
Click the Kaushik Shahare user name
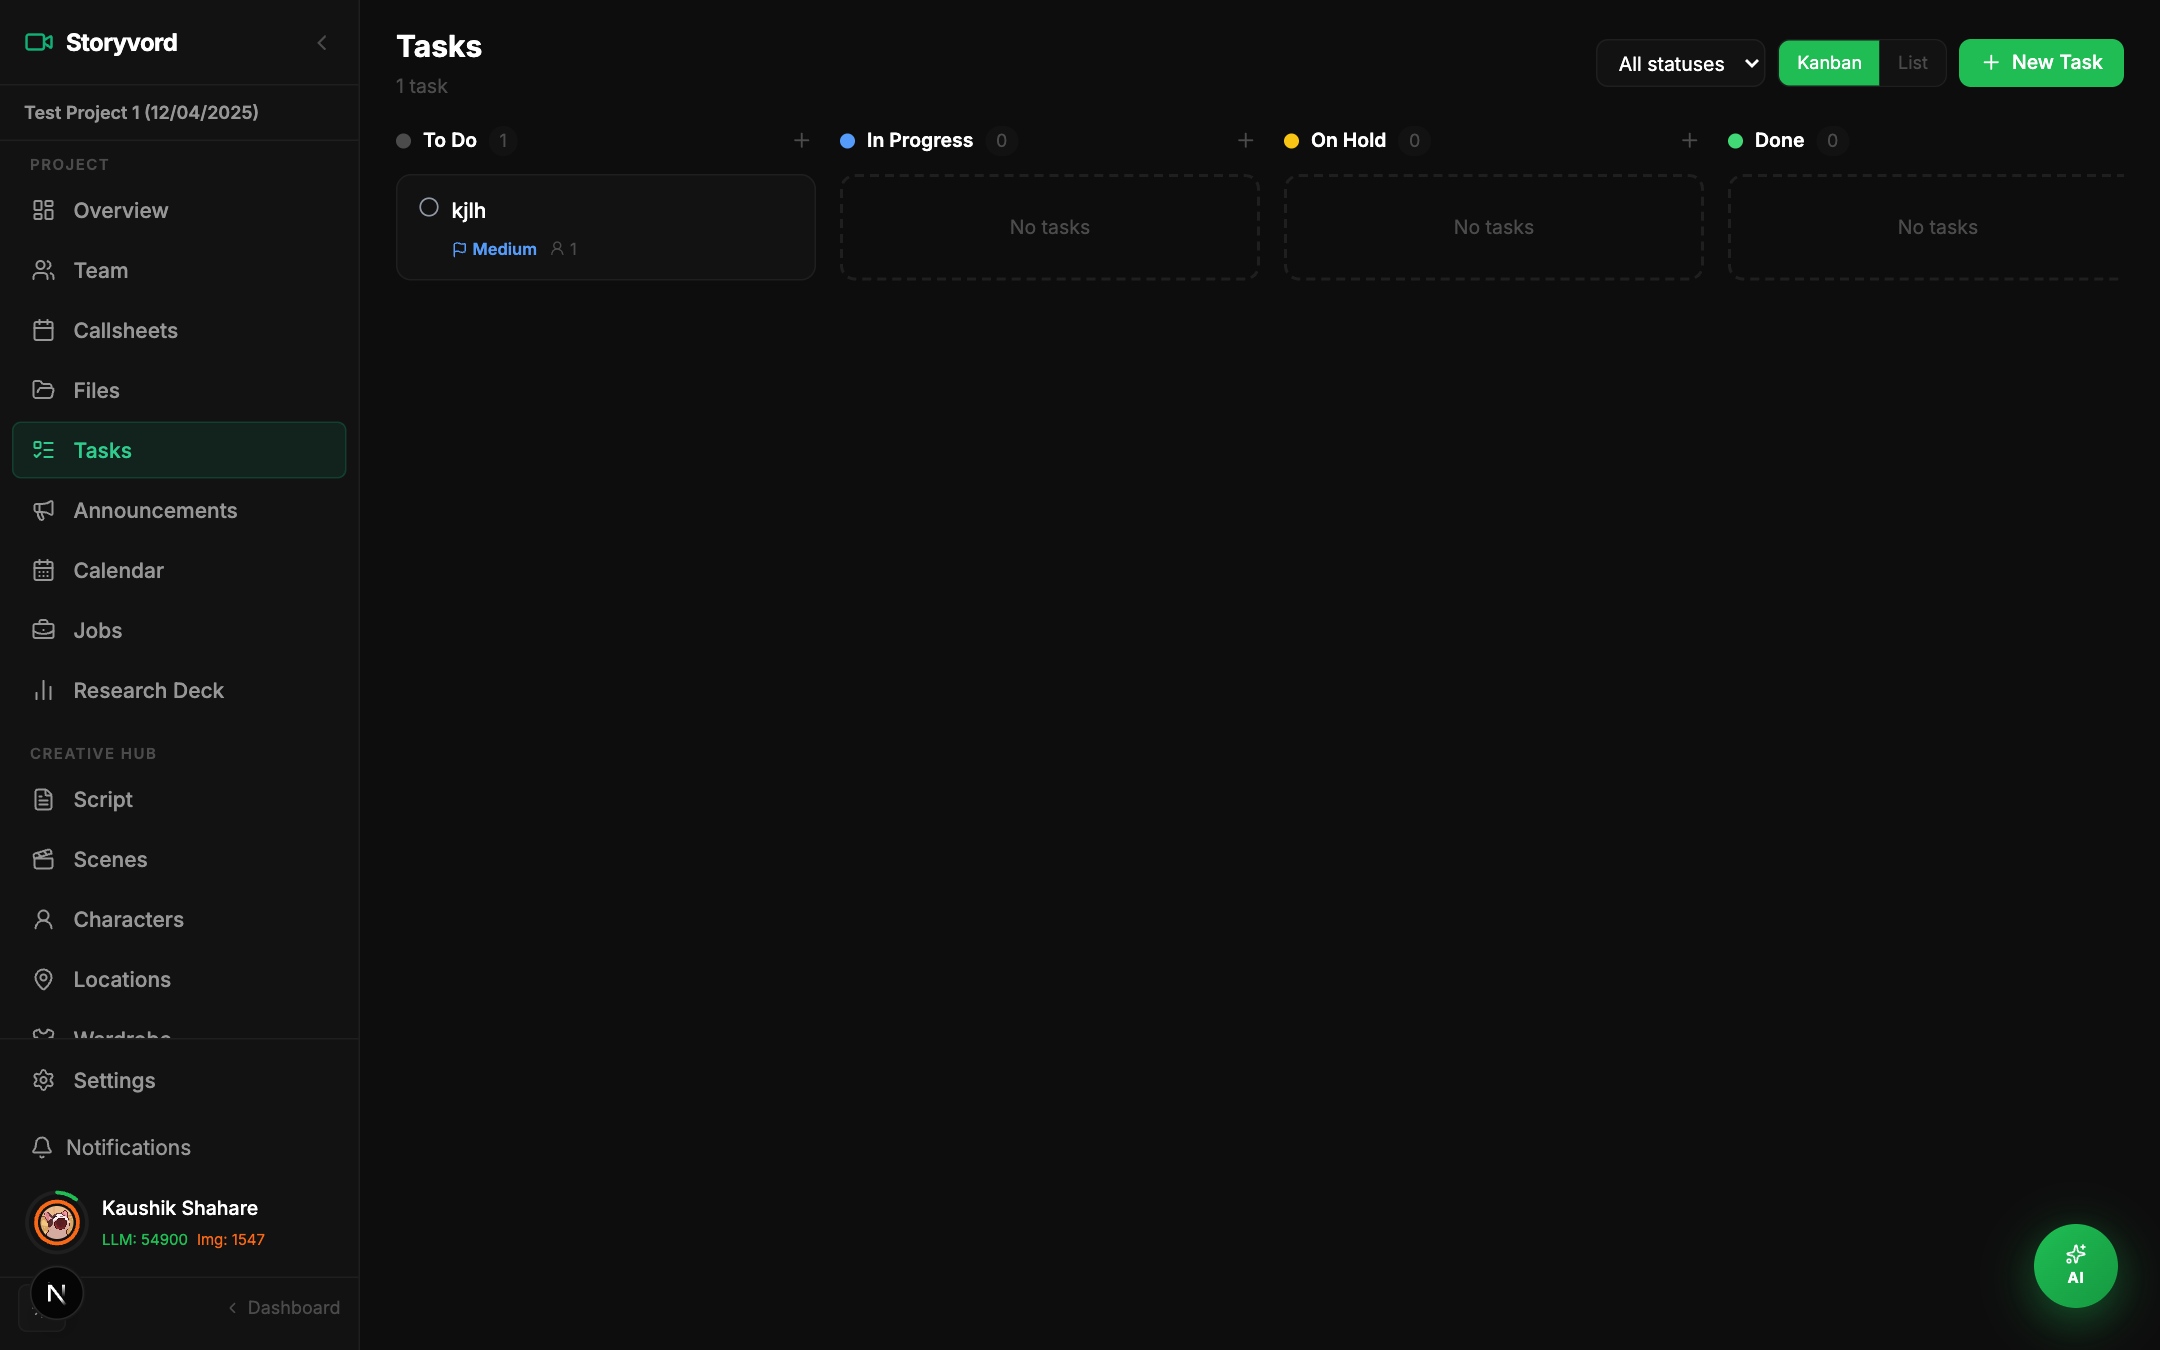click(x=180, y=1208)
